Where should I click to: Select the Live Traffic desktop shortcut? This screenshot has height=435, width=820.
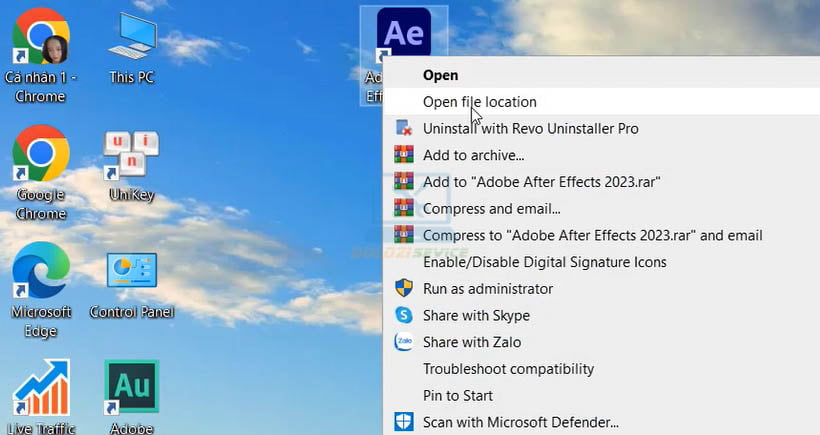(41, 397)
